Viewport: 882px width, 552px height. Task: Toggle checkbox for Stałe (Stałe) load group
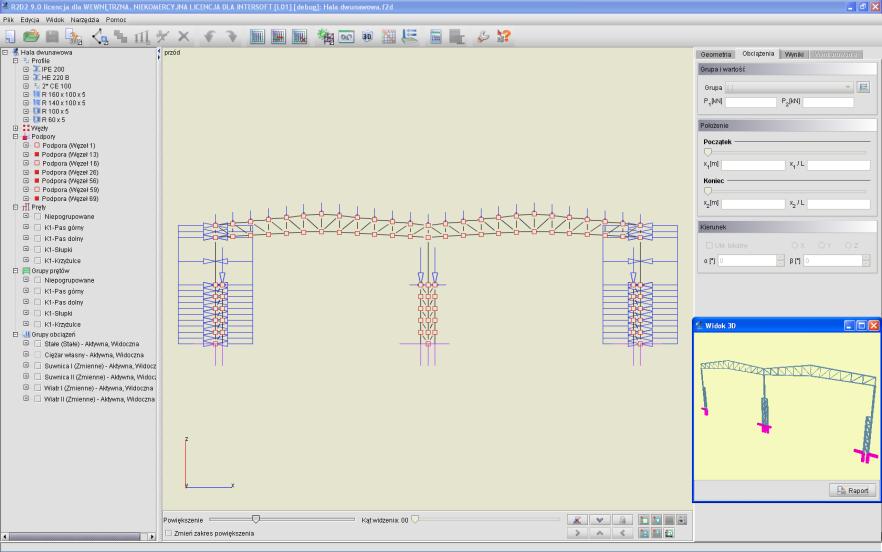38,344
